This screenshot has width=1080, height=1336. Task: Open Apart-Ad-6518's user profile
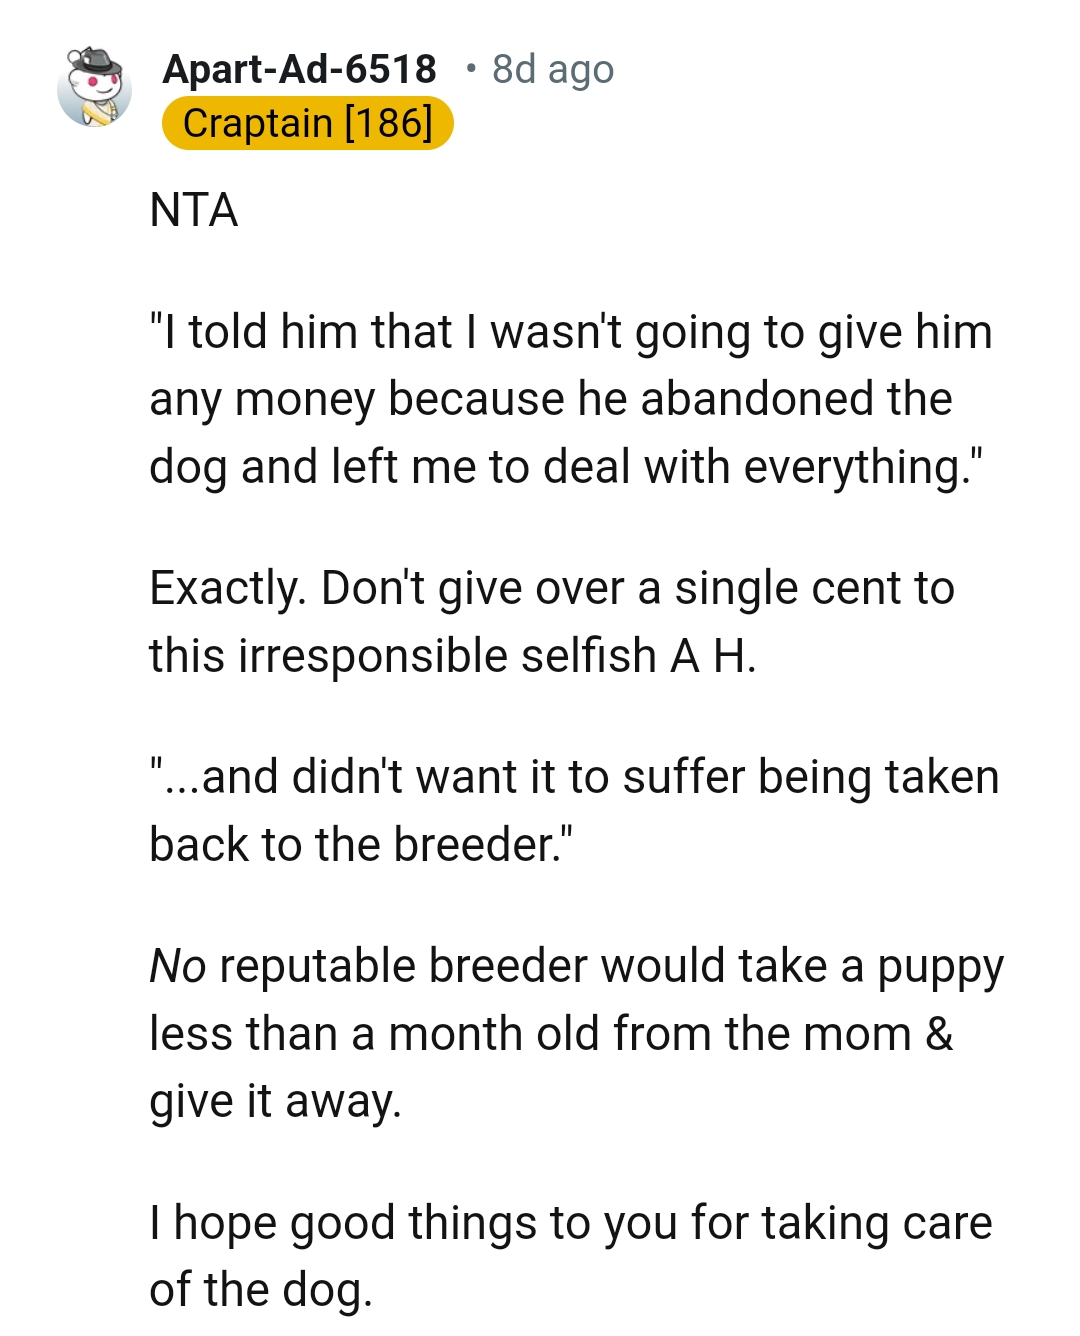pos(300,70)
